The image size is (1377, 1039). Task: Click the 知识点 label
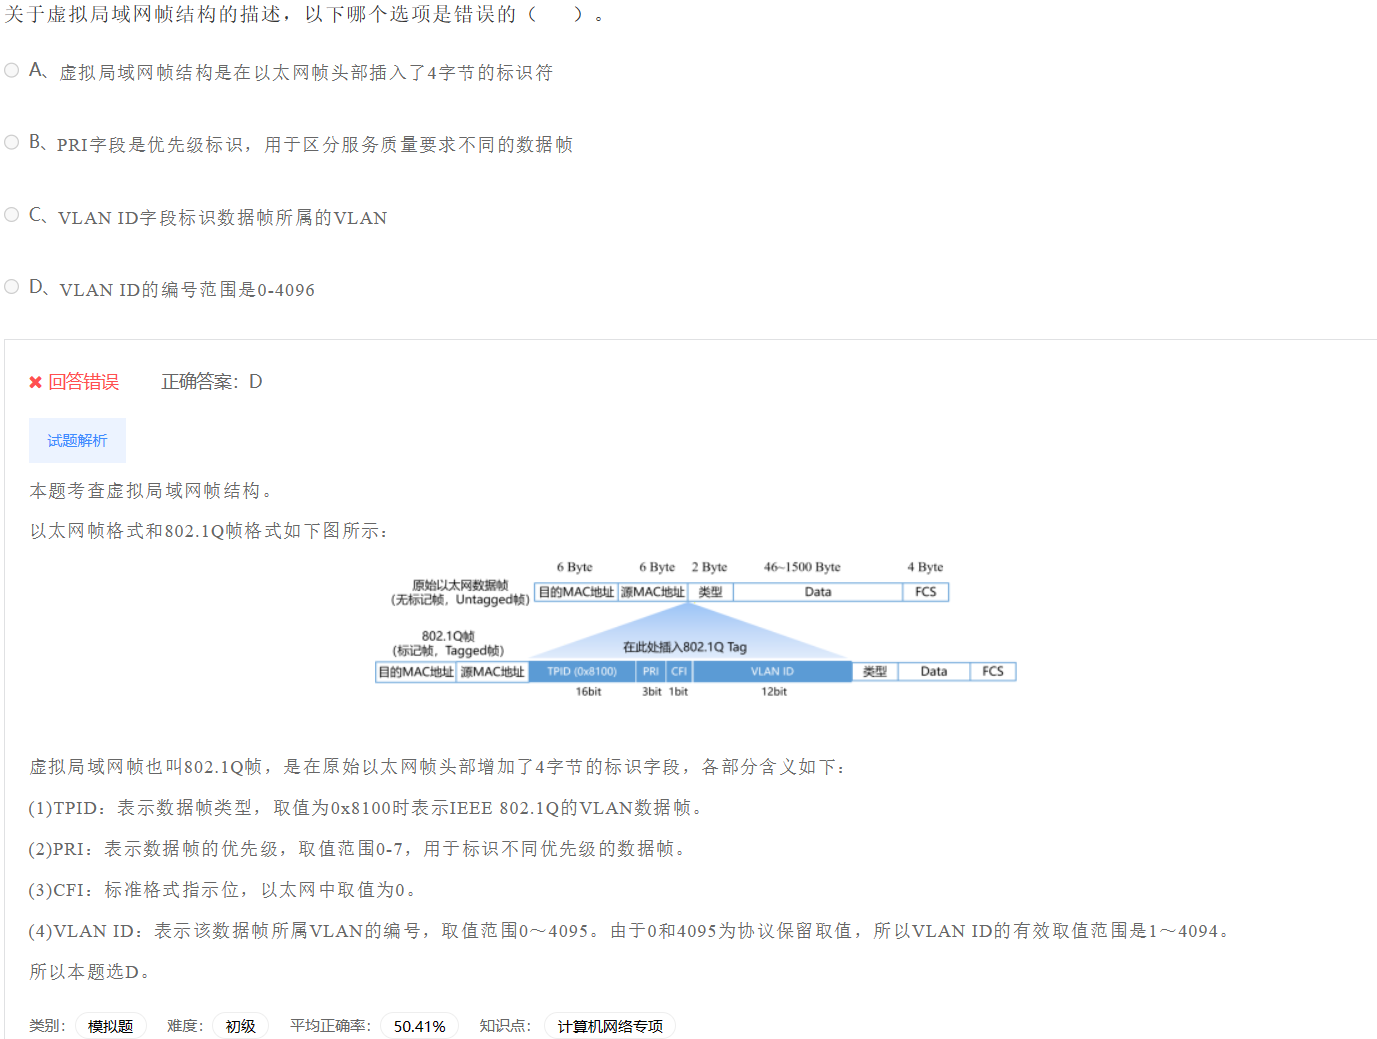pos(505,1026)
